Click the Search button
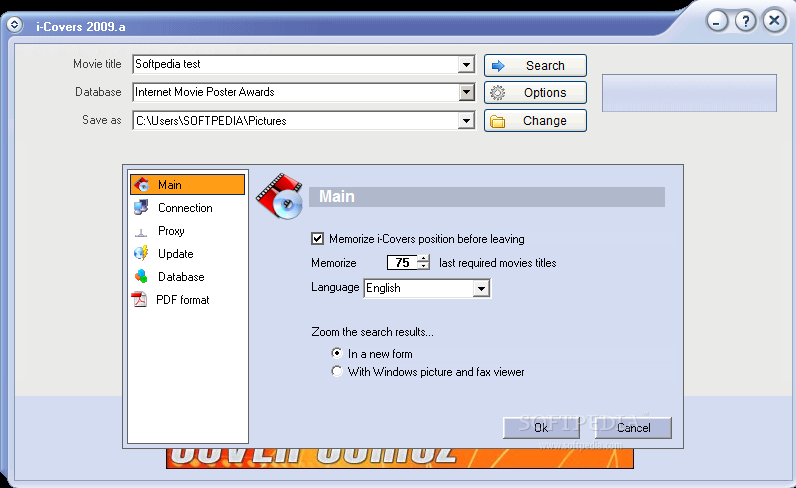Viewport: 796px width, 488px height. click(535, 66)
